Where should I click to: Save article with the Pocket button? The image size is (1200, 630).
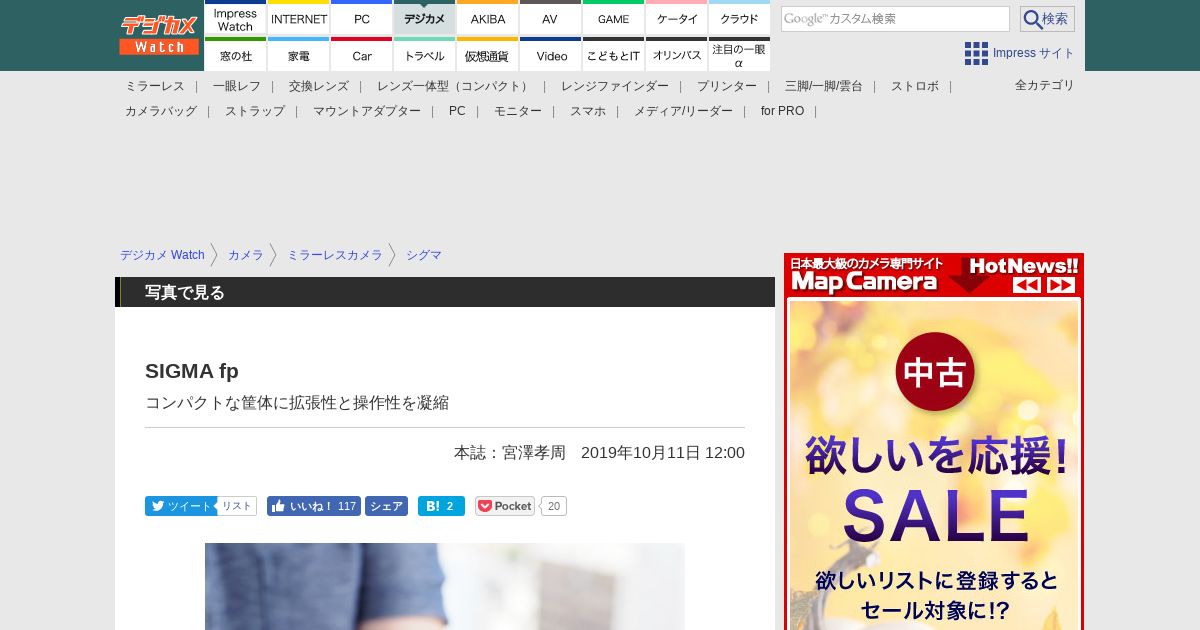coord(505,506)
